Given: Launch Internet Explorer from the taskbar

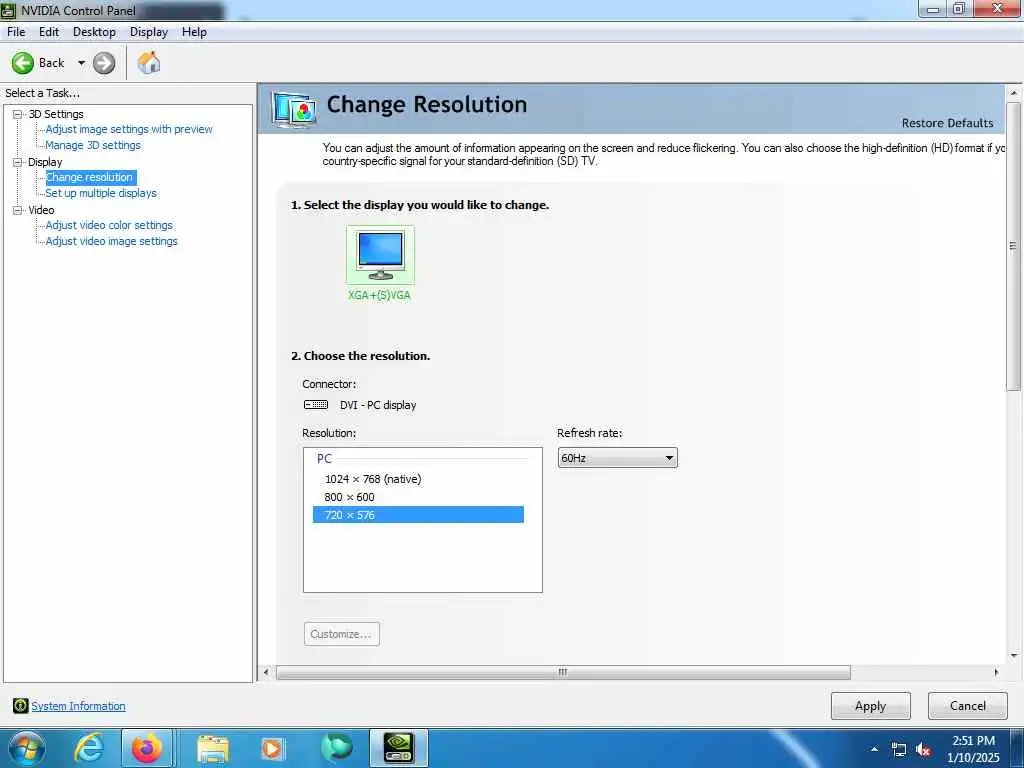Looking at the screenshot, I should [88, 748].
